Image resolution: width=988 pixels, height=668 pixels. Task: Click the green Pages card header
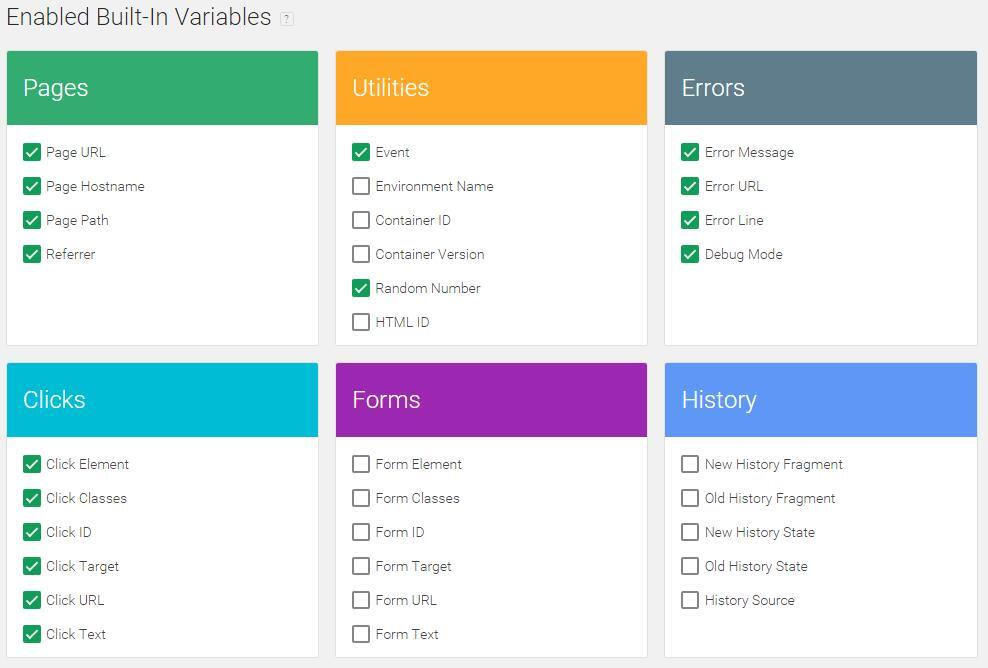coord(162,88)
